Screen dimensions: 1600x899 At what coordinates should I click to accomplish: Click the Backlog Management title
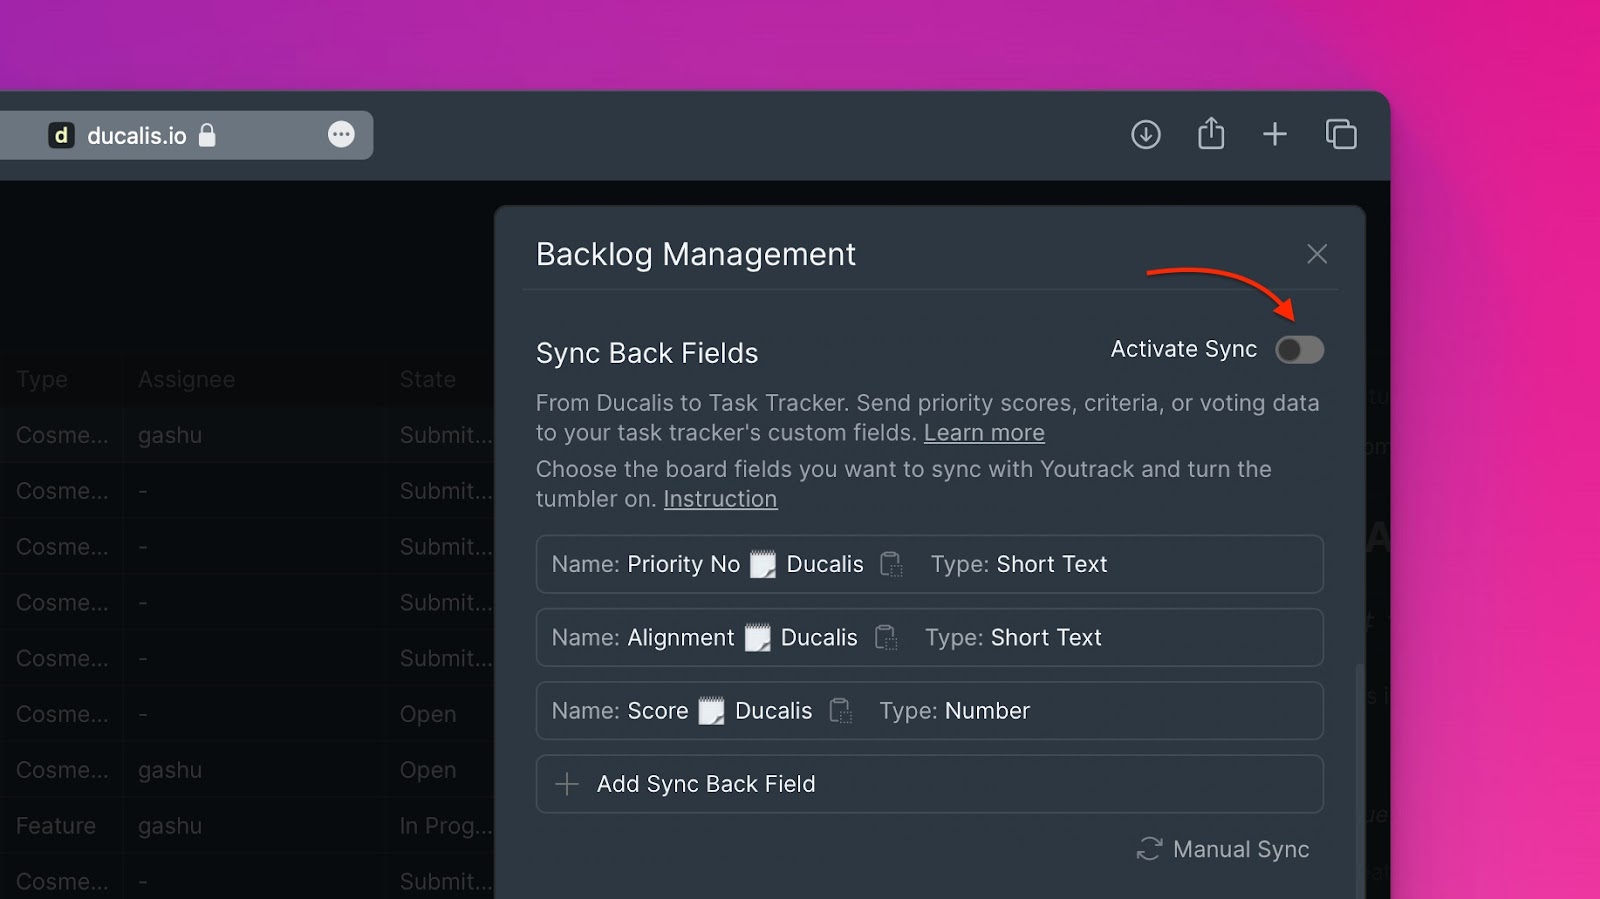coord(696,254)
